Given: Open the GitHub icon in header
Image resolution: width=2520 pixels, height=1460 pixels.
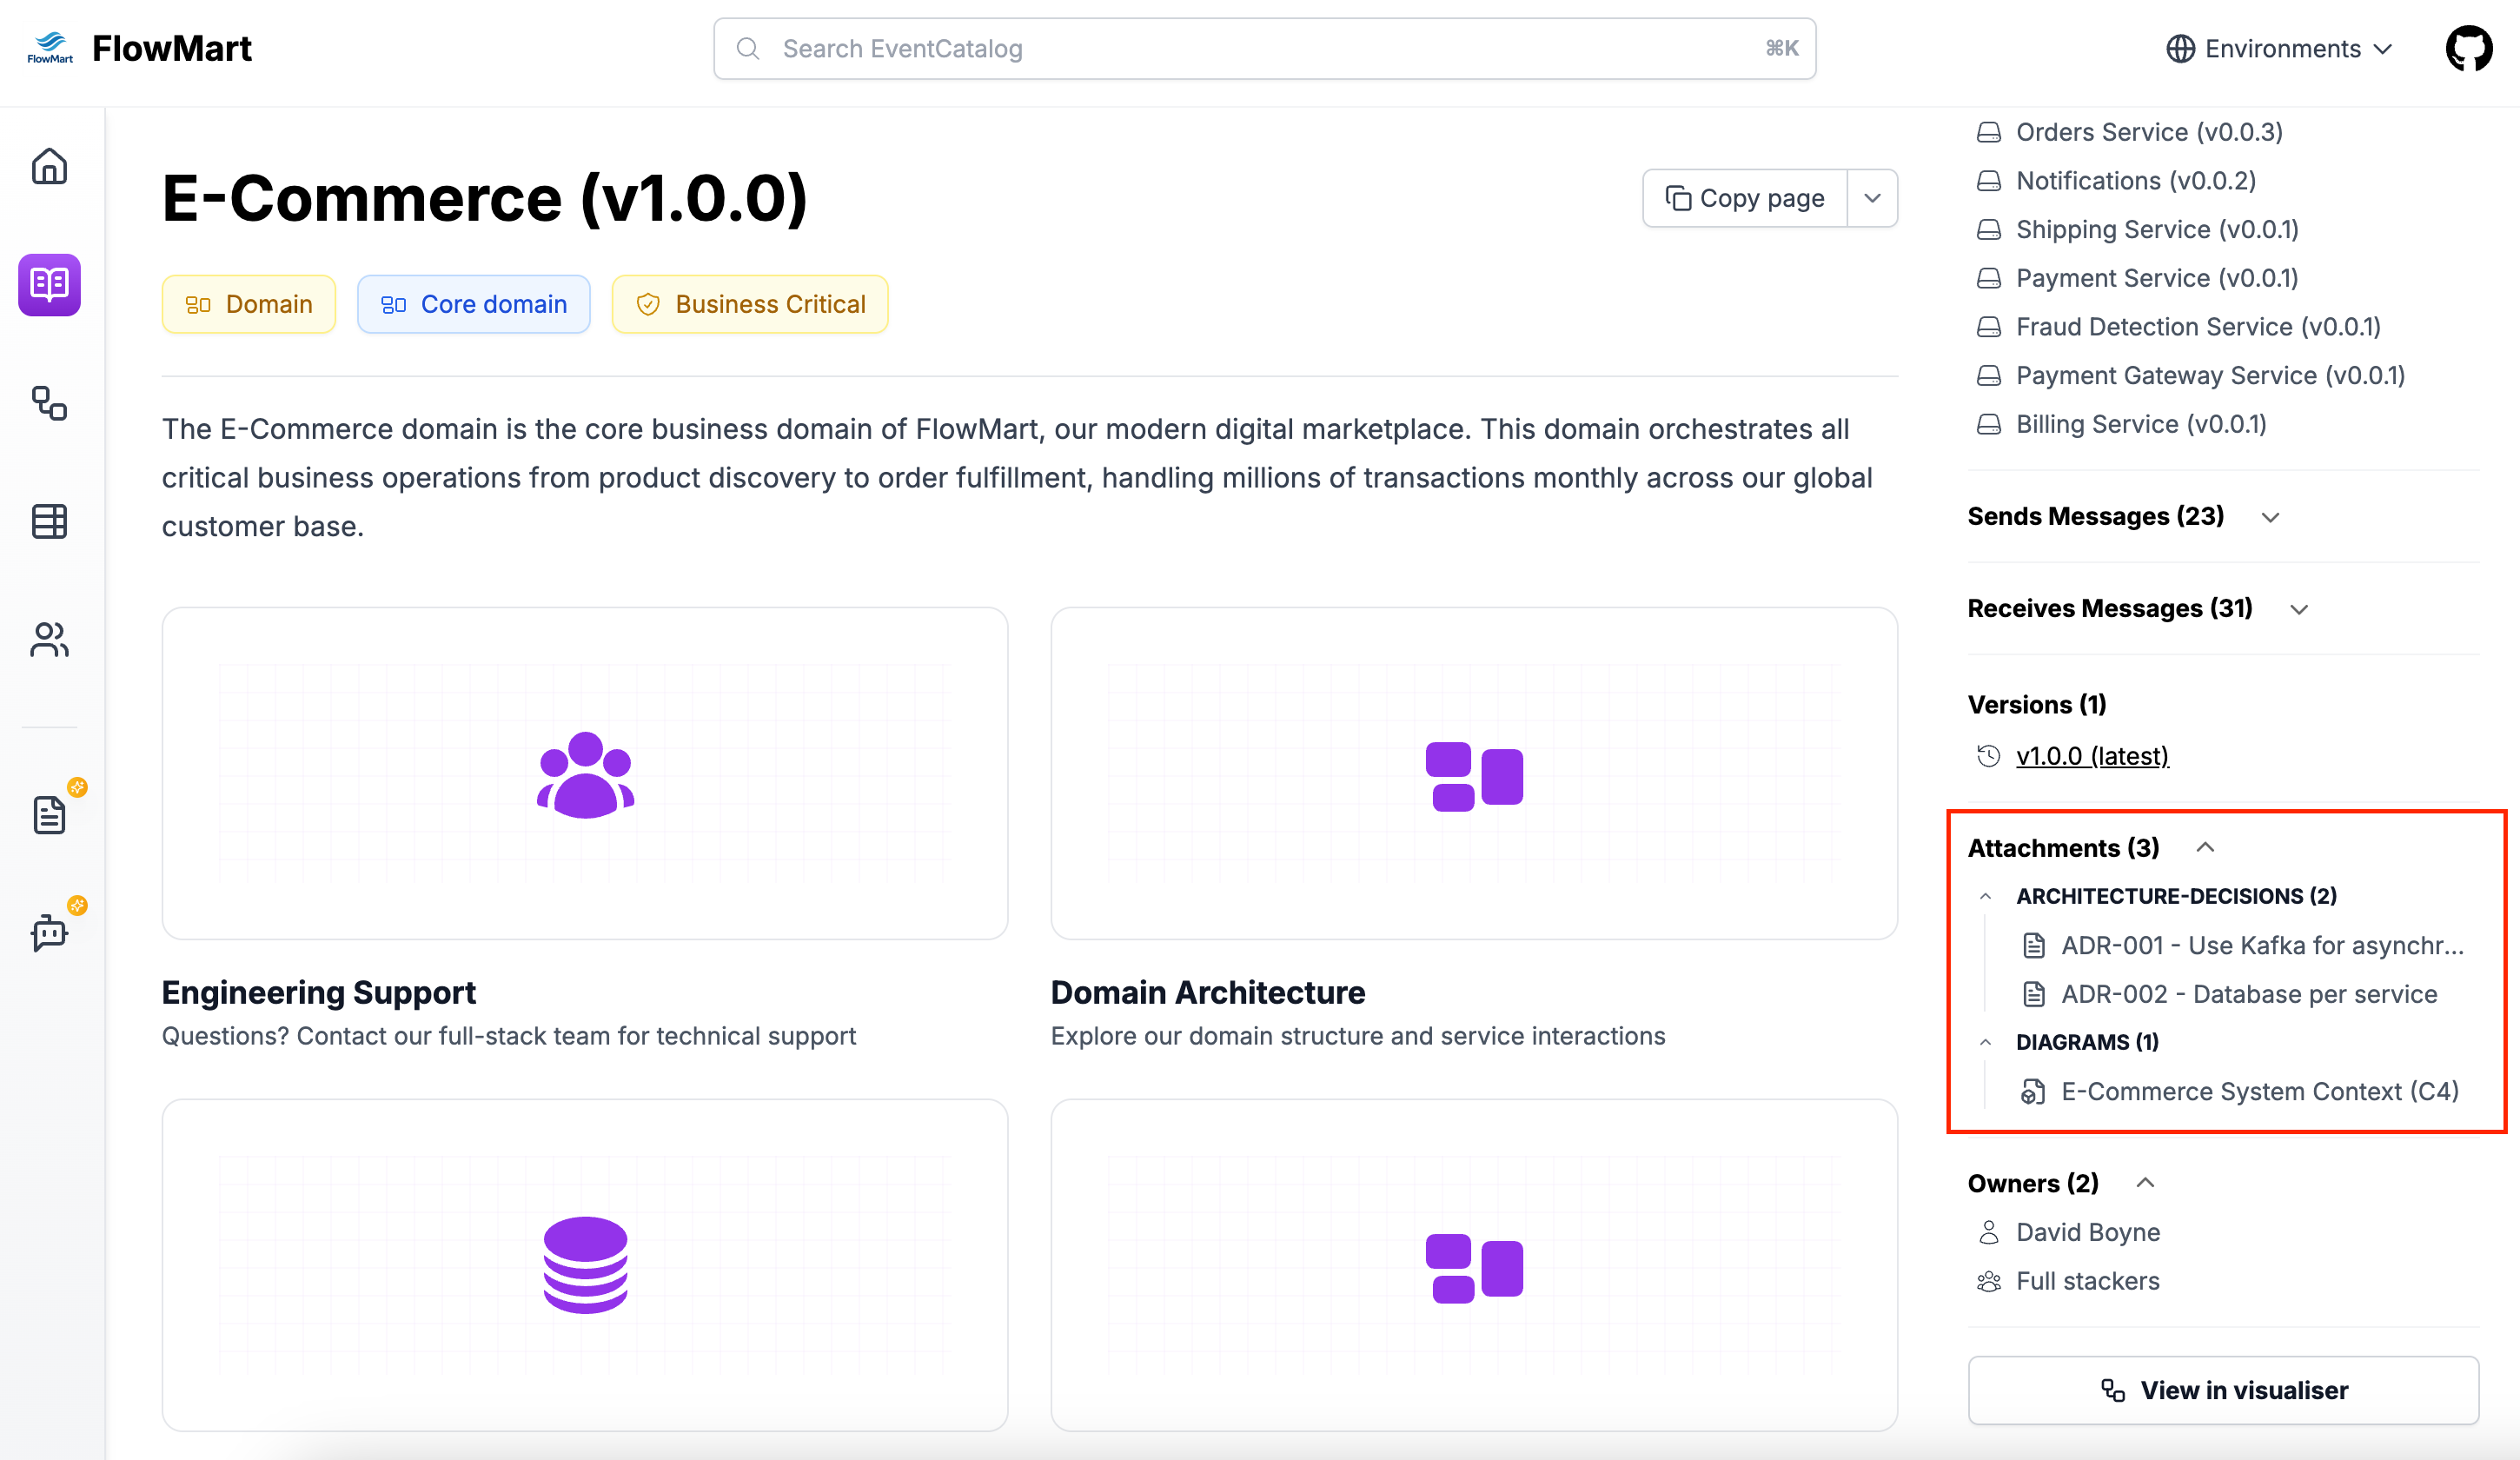Looking at the screenshot, I should [x=2468, y=48].
